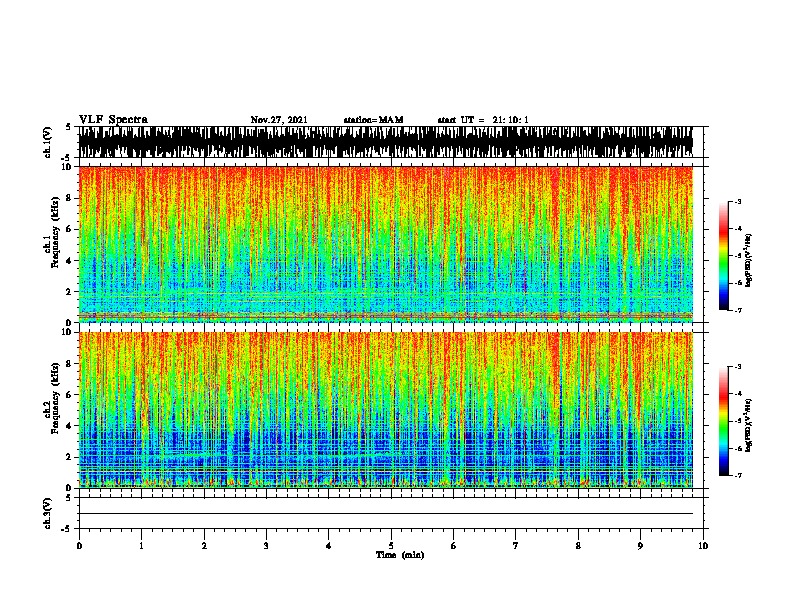This screenshot has height=612, width=792.
Task: Click the "ch.1(V)" axis label
Action: tap(48, 142)
